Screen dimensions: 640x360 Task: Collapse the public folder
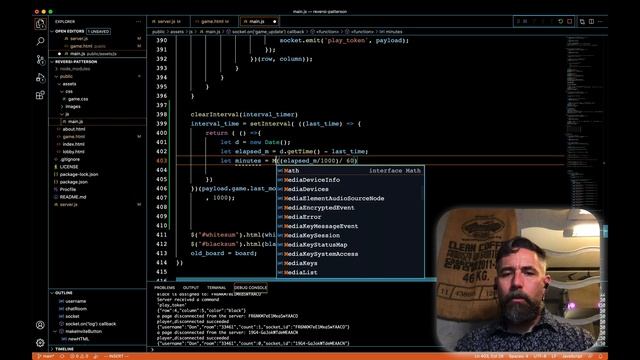coord(66,76)
